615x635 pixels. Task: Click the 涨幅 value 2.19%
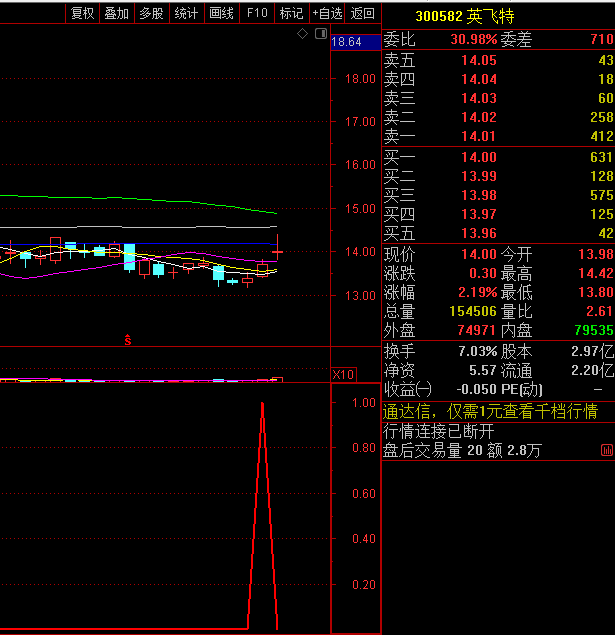click(478, 292)
